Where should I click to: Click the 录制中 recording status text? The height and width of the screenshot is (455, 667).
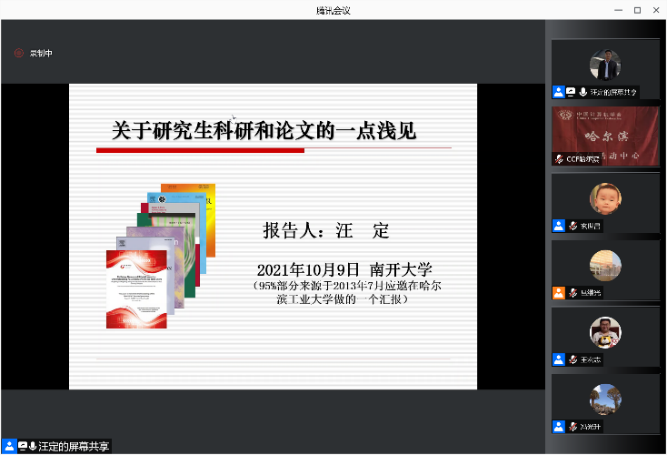coord(40,53)
